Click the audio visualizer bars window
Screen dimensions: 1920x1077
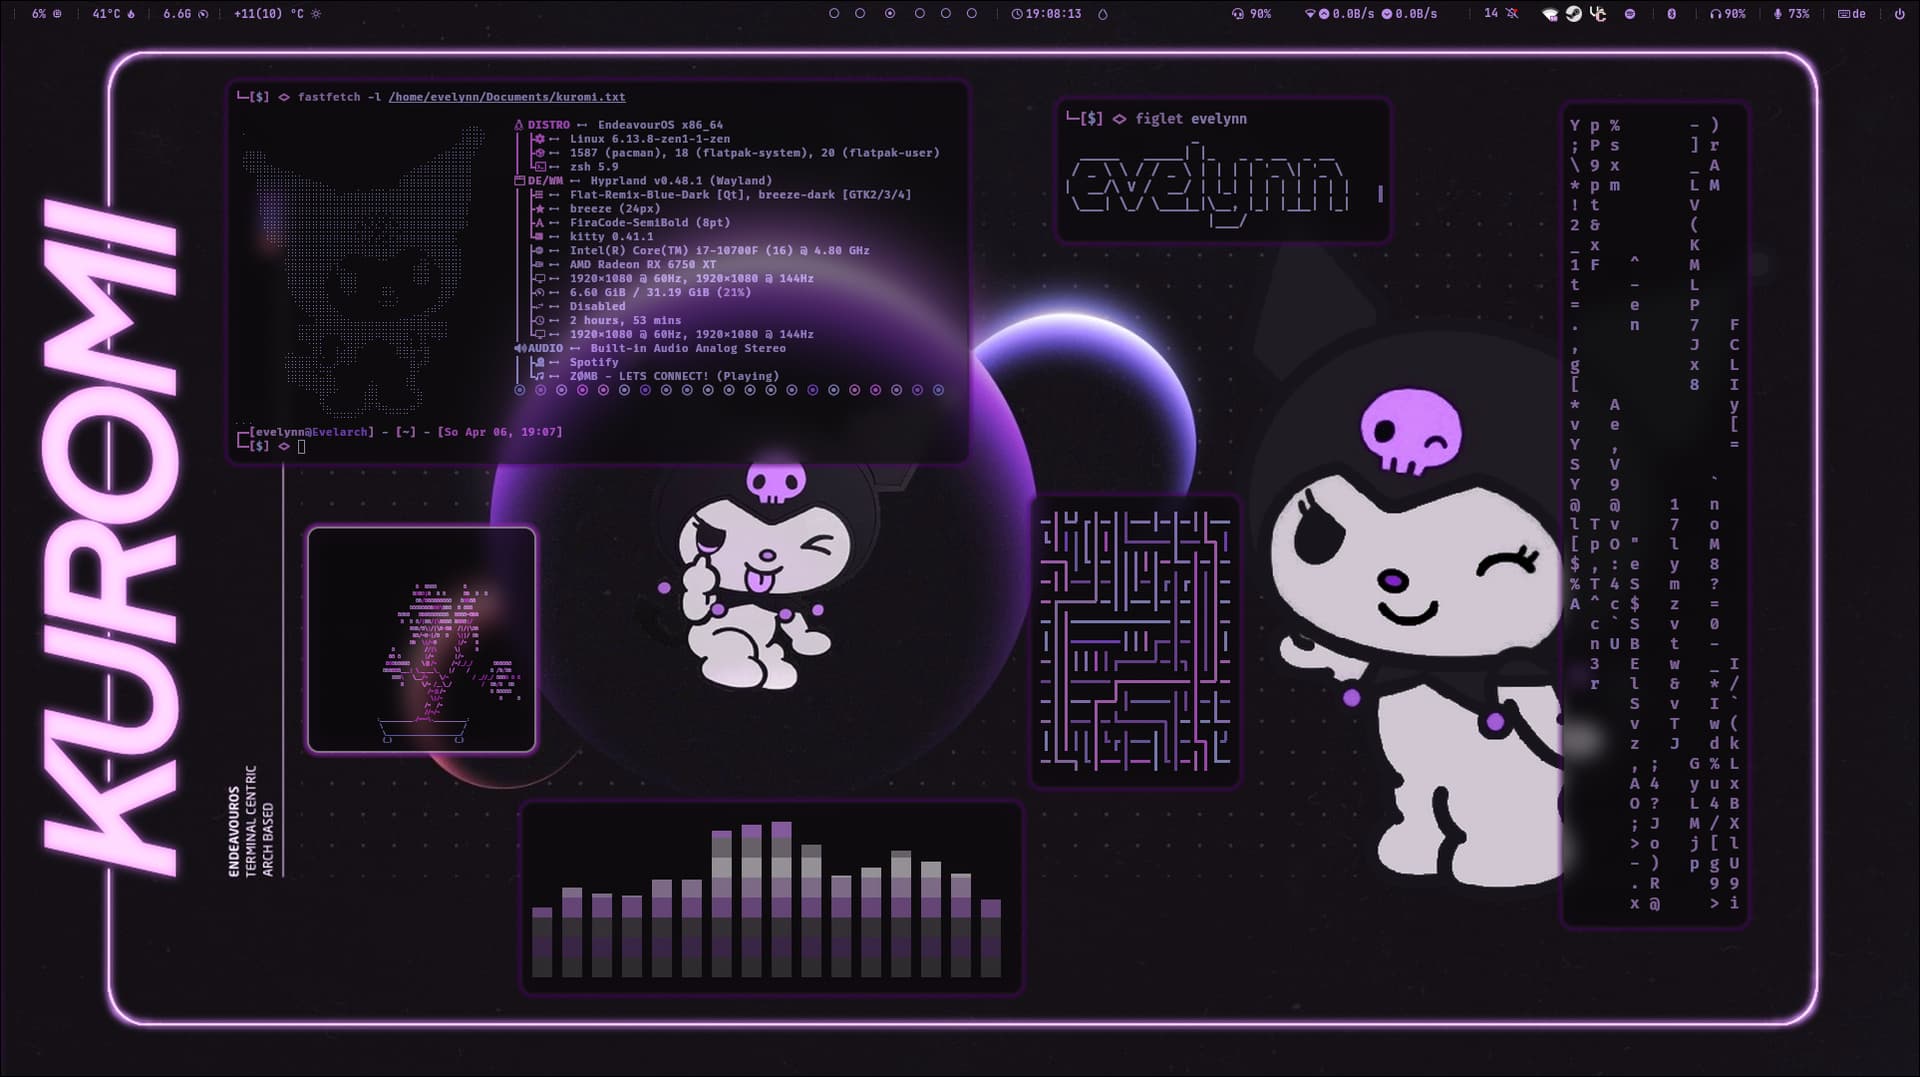click(771, 898)
